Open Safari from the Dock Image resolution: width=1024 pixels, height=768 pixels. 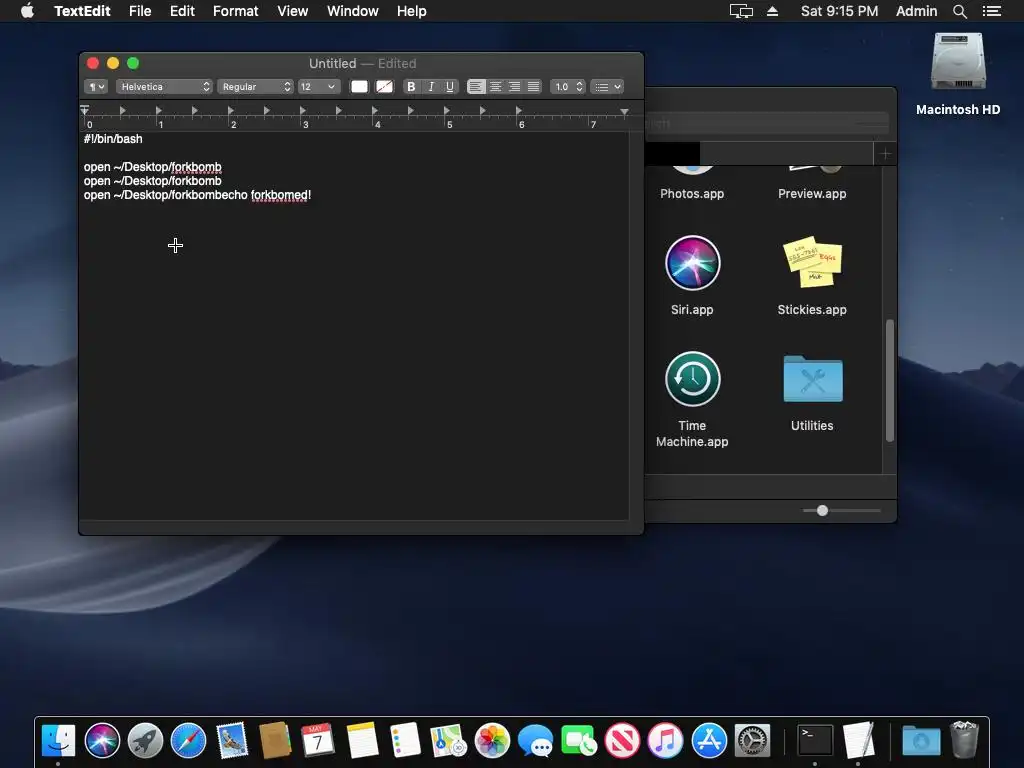[188, 741]
